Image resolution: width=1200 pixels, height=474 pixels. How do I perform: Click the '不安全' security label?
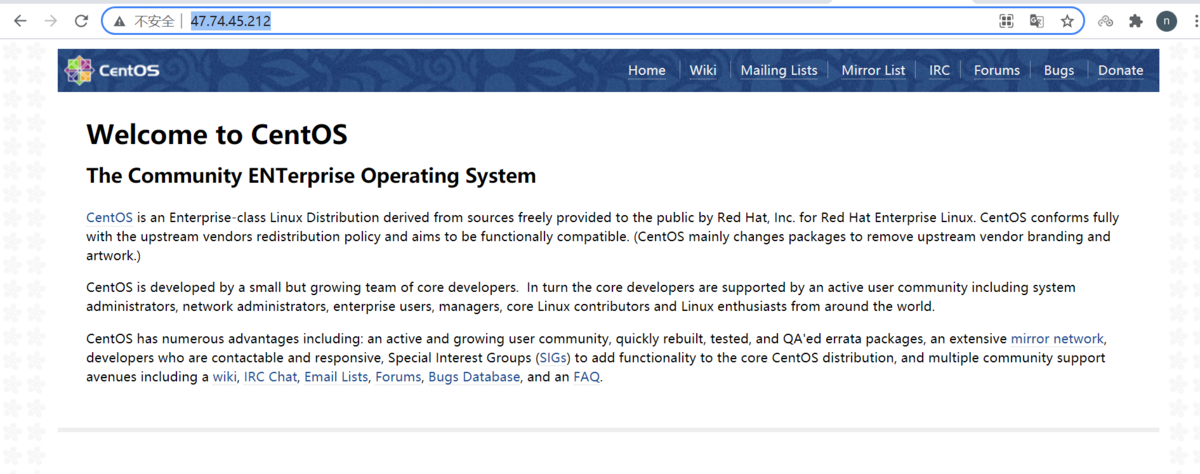(x=154, y=21)
